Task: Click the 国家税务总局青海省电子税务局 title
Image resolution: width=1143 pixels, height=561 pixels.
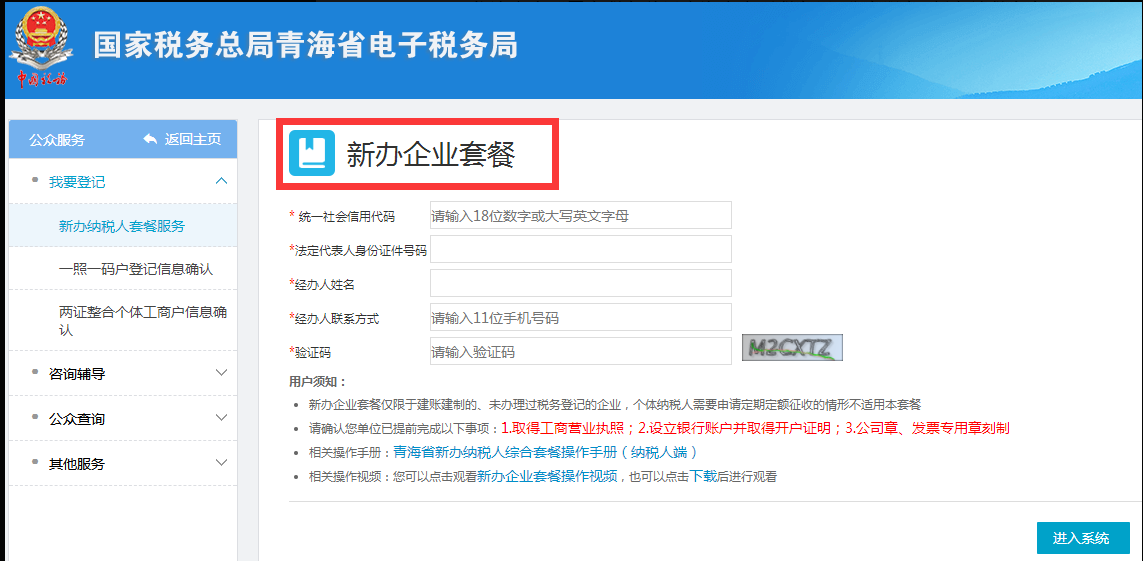Action: 305,46
